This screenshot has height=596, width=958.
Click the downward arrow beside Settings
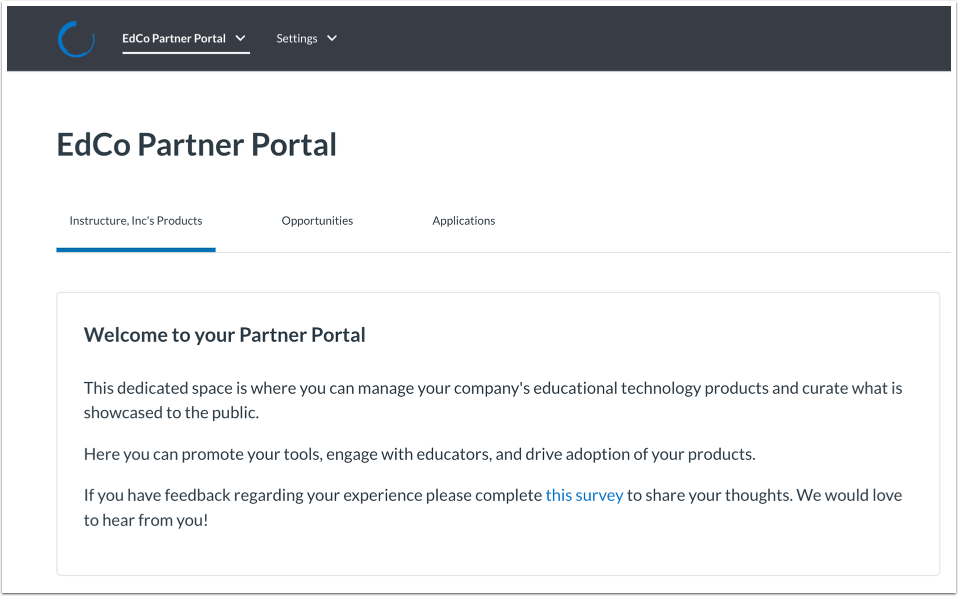(x=331, y=38)
